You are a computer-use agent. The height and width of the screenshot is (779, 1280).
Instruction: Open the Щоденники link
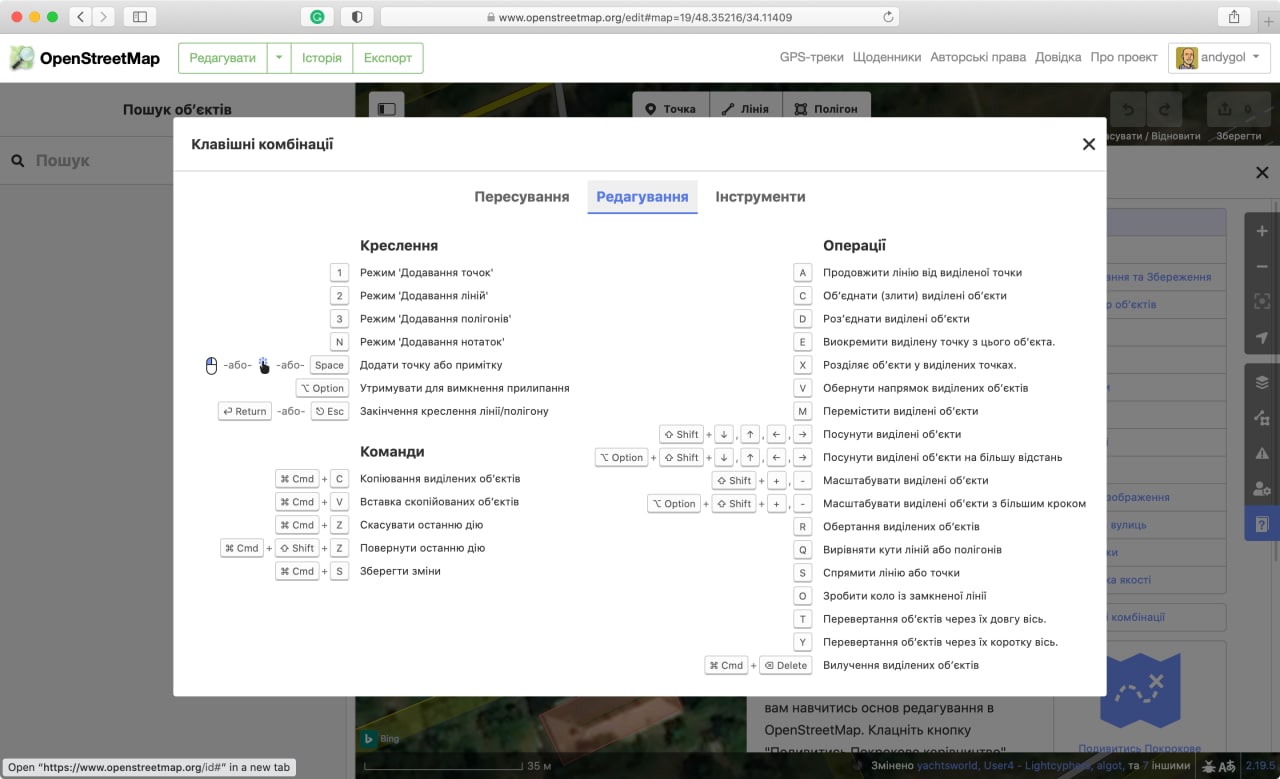point(887,57)
